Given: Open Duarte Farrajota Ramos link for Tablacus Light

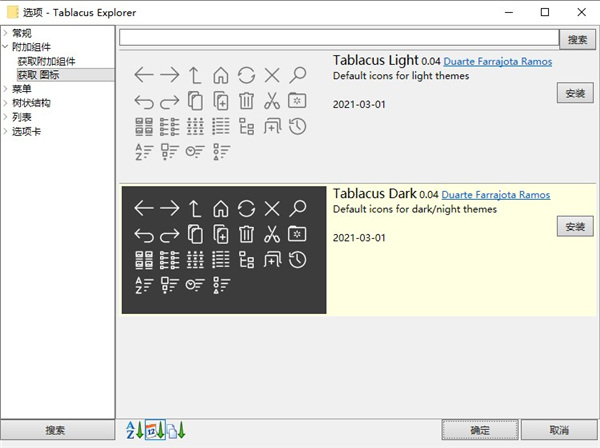Looking at the screenshot, I should [496, 62].
